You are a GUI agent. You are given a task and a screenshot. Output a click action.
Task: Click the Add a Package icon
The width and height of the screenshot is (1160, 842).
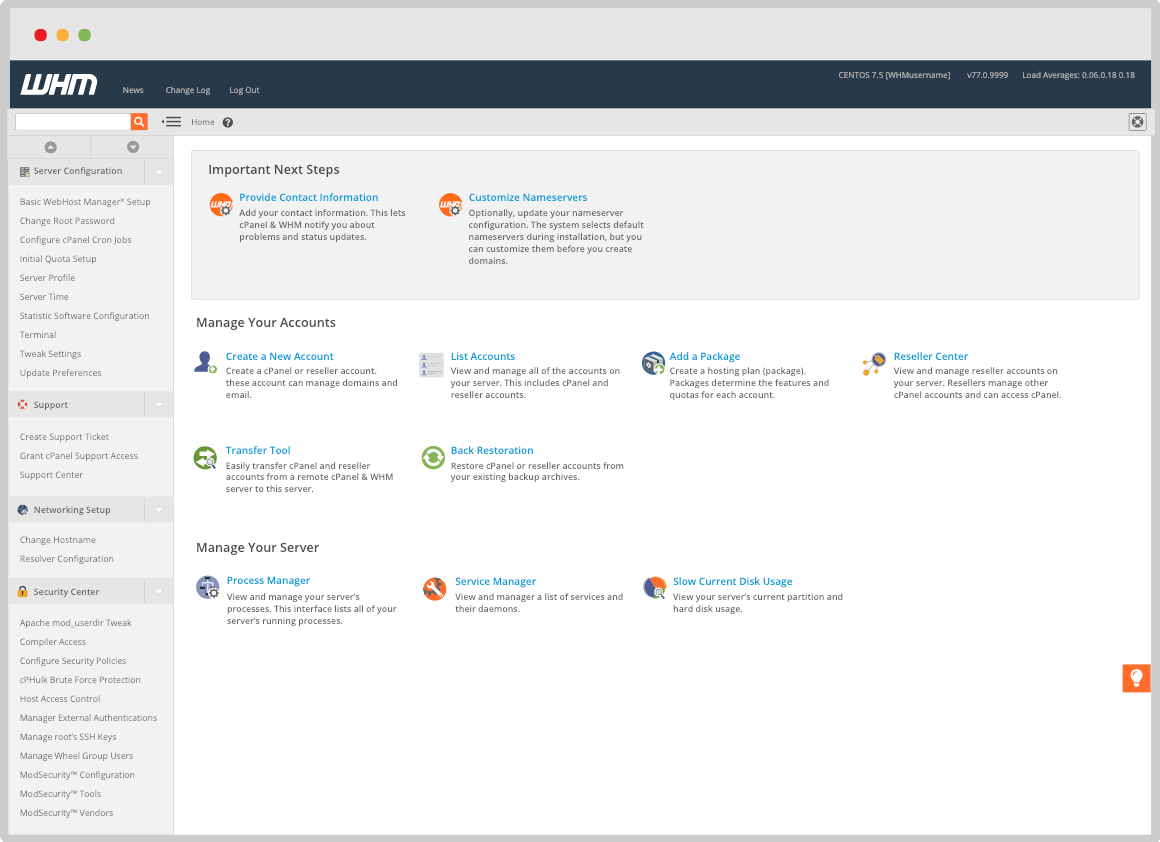click(x=653, y=363)
